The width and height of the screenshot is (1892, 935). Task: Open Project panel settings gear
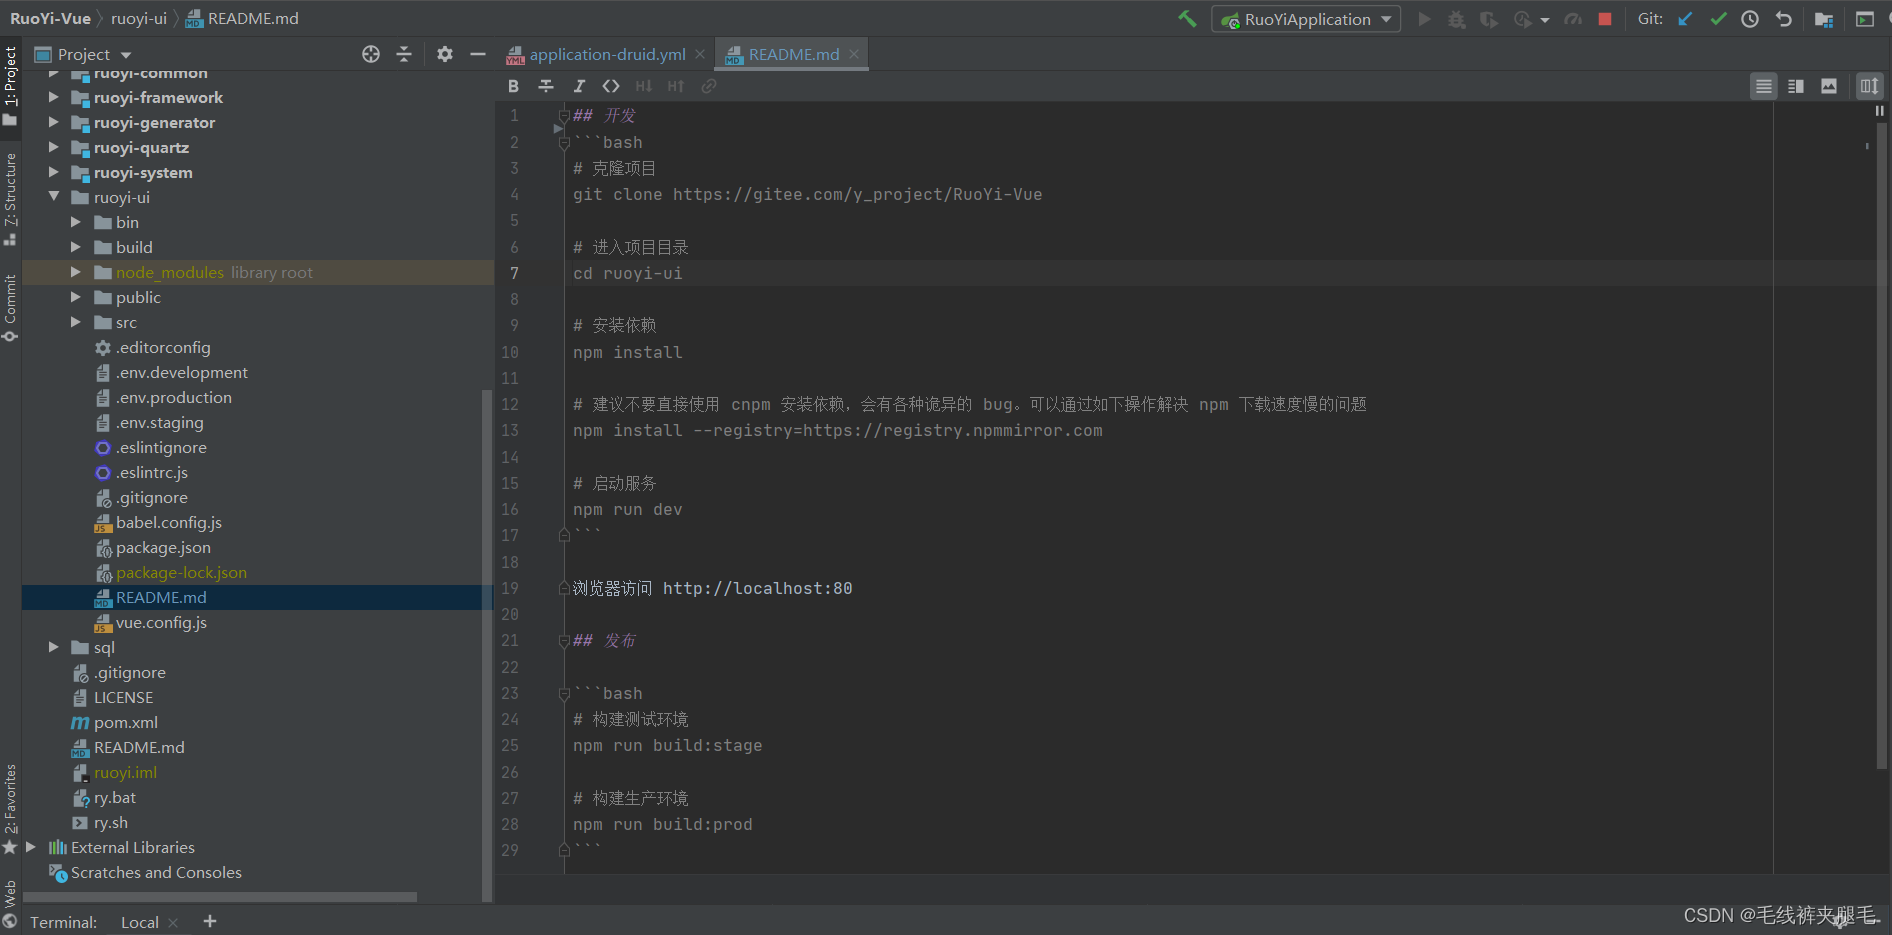pyautogui.click(x=445, y=54)
